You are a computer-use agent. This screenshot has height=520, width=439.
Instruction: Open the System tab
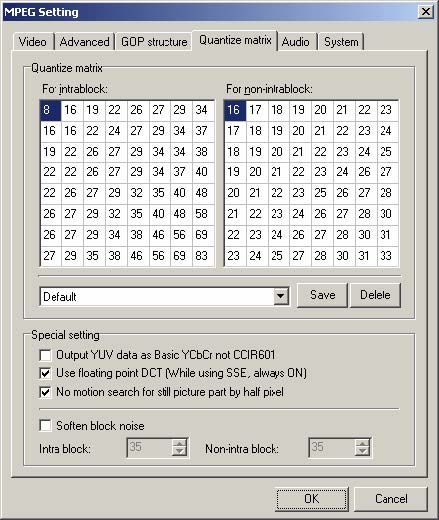(341, 42)
